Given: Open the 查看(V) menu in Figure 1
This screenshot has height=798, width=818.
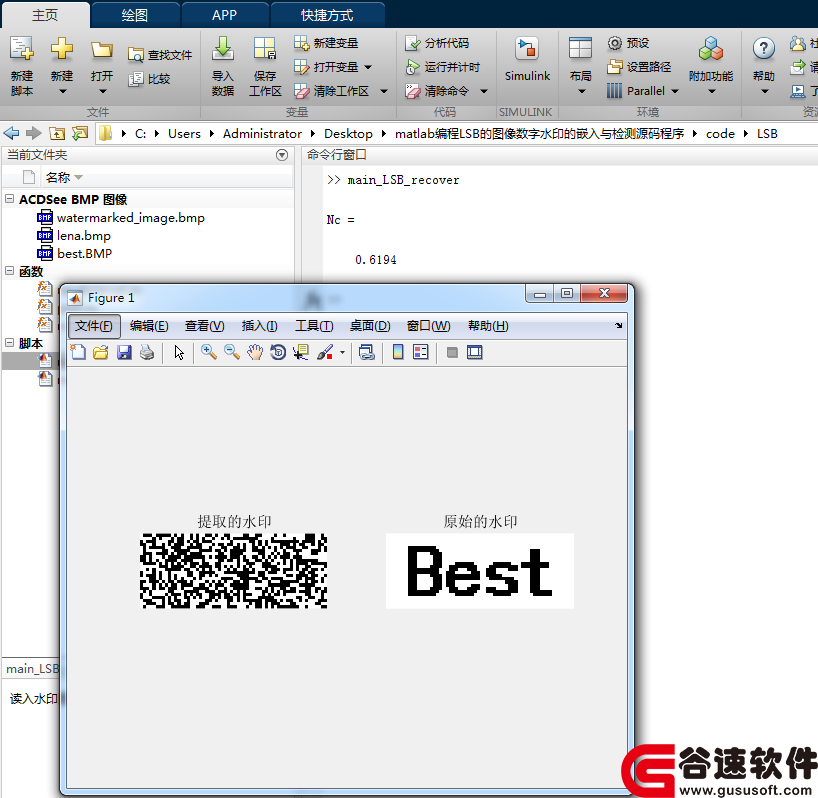Looking at the screenshot, I should click(204, 326).
